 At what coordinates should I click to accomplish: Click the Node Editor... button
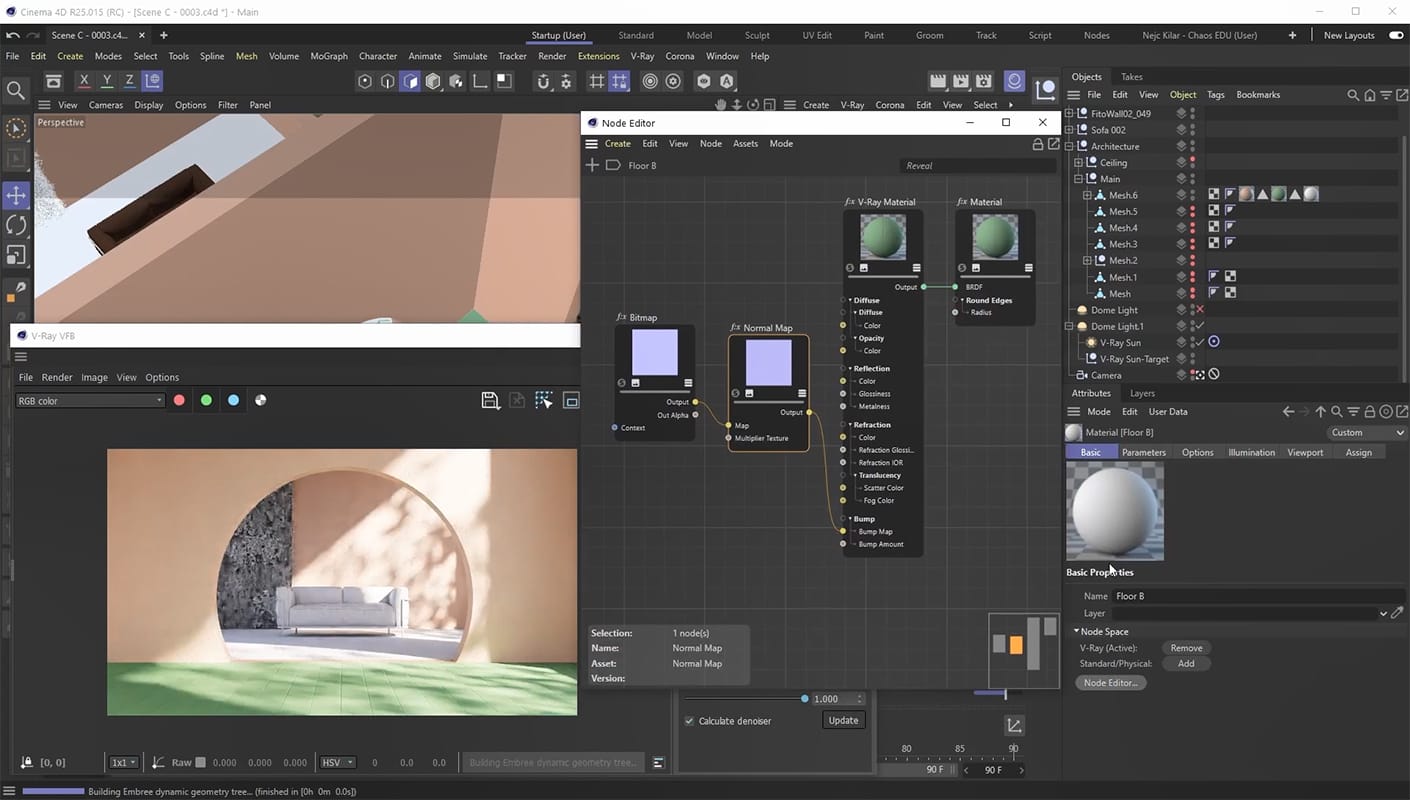[1110, 683]
